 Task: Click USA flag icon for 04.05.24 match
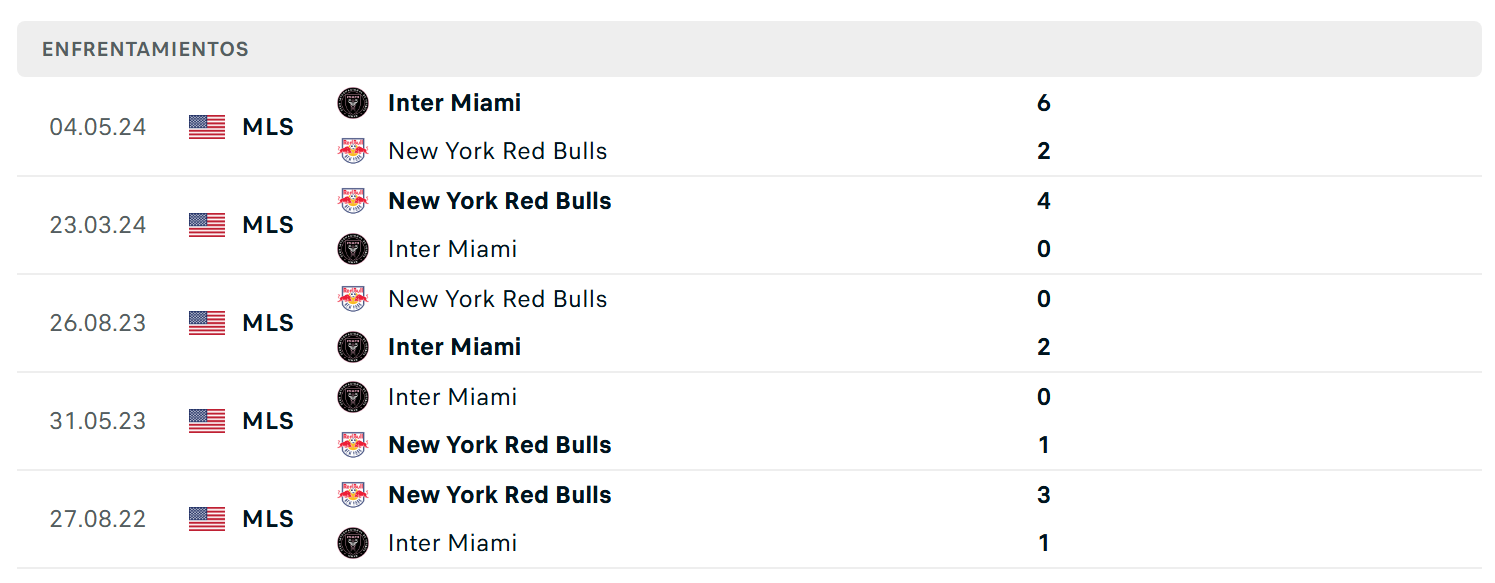tap(207, 127)
